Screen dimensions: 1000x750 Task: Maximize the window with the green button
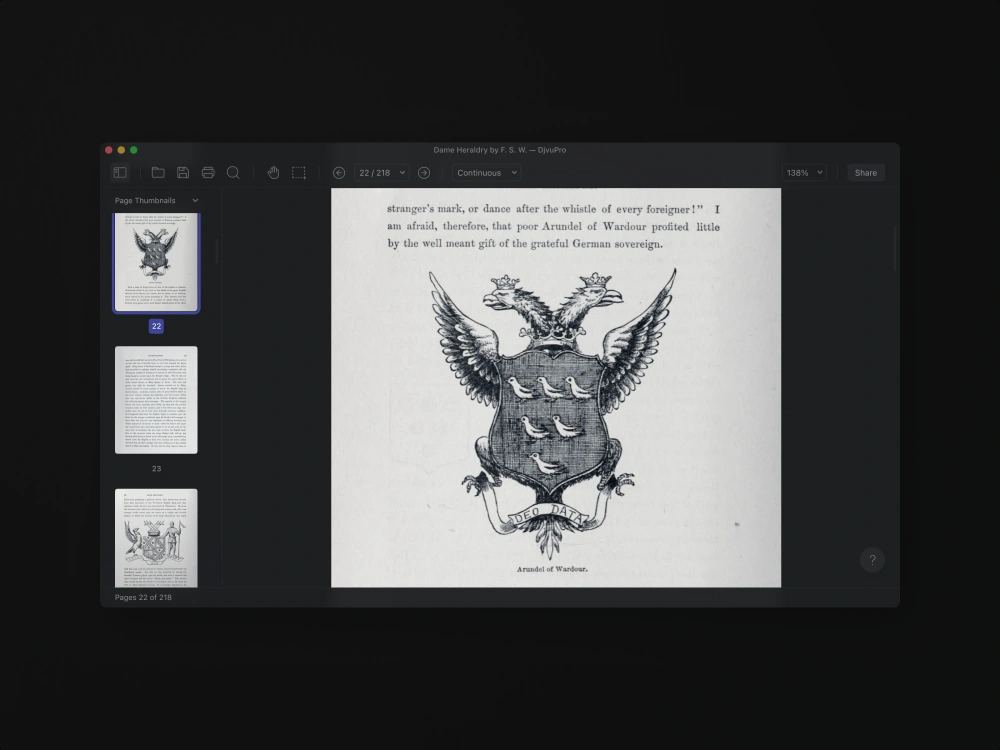pos(134,150)
